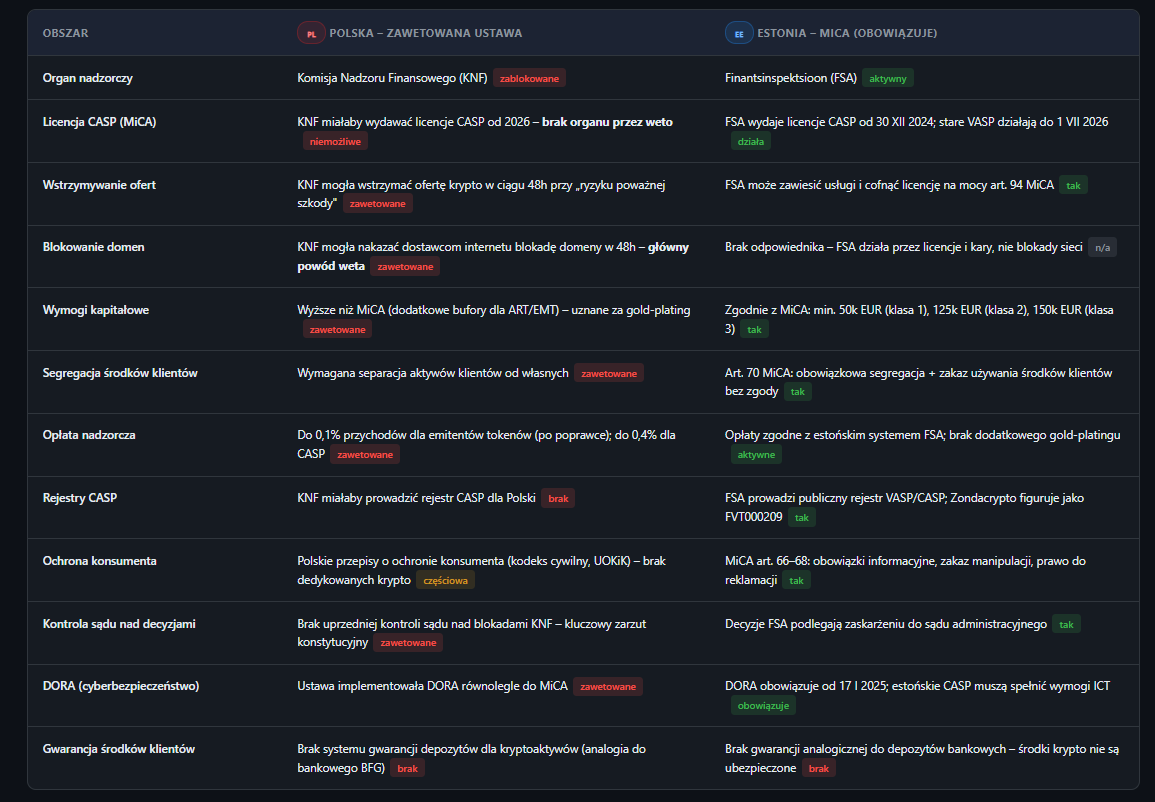Select the 'Wstrzymywanie ofert' row label

[x=99, y=185]
